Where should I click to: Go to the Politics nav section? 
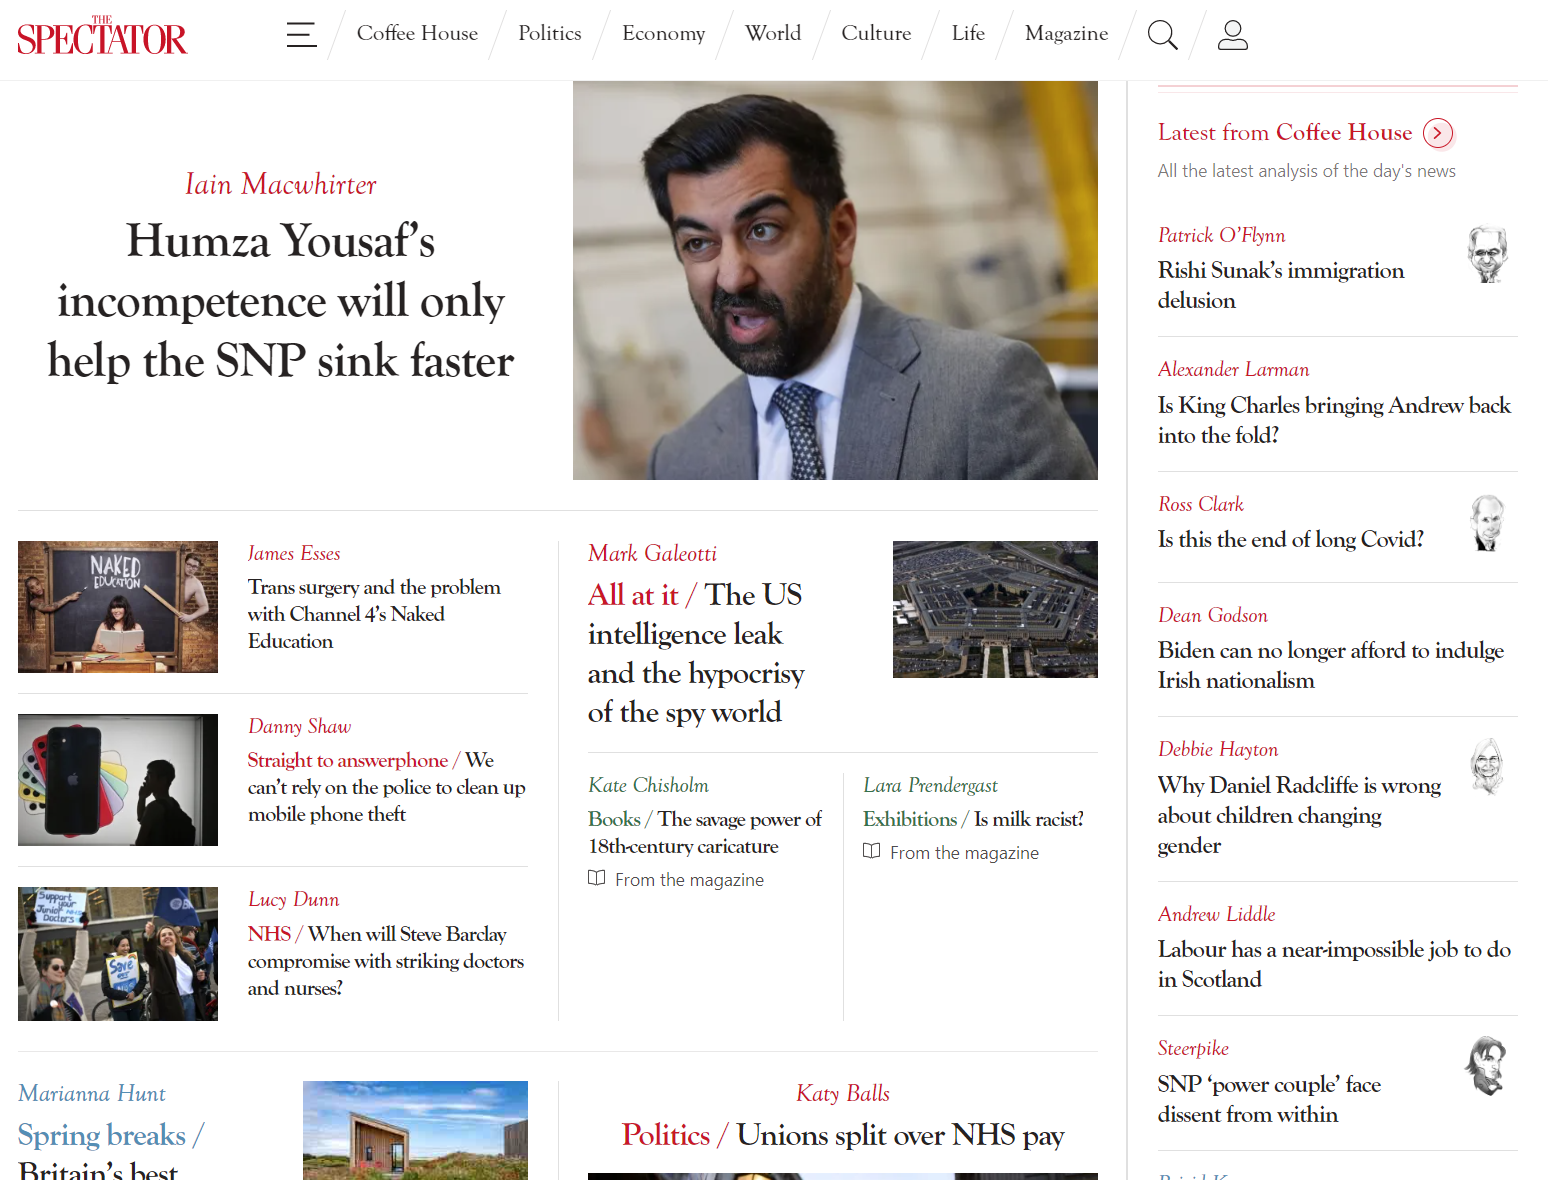pyautogui.click(x=549, y=34)
